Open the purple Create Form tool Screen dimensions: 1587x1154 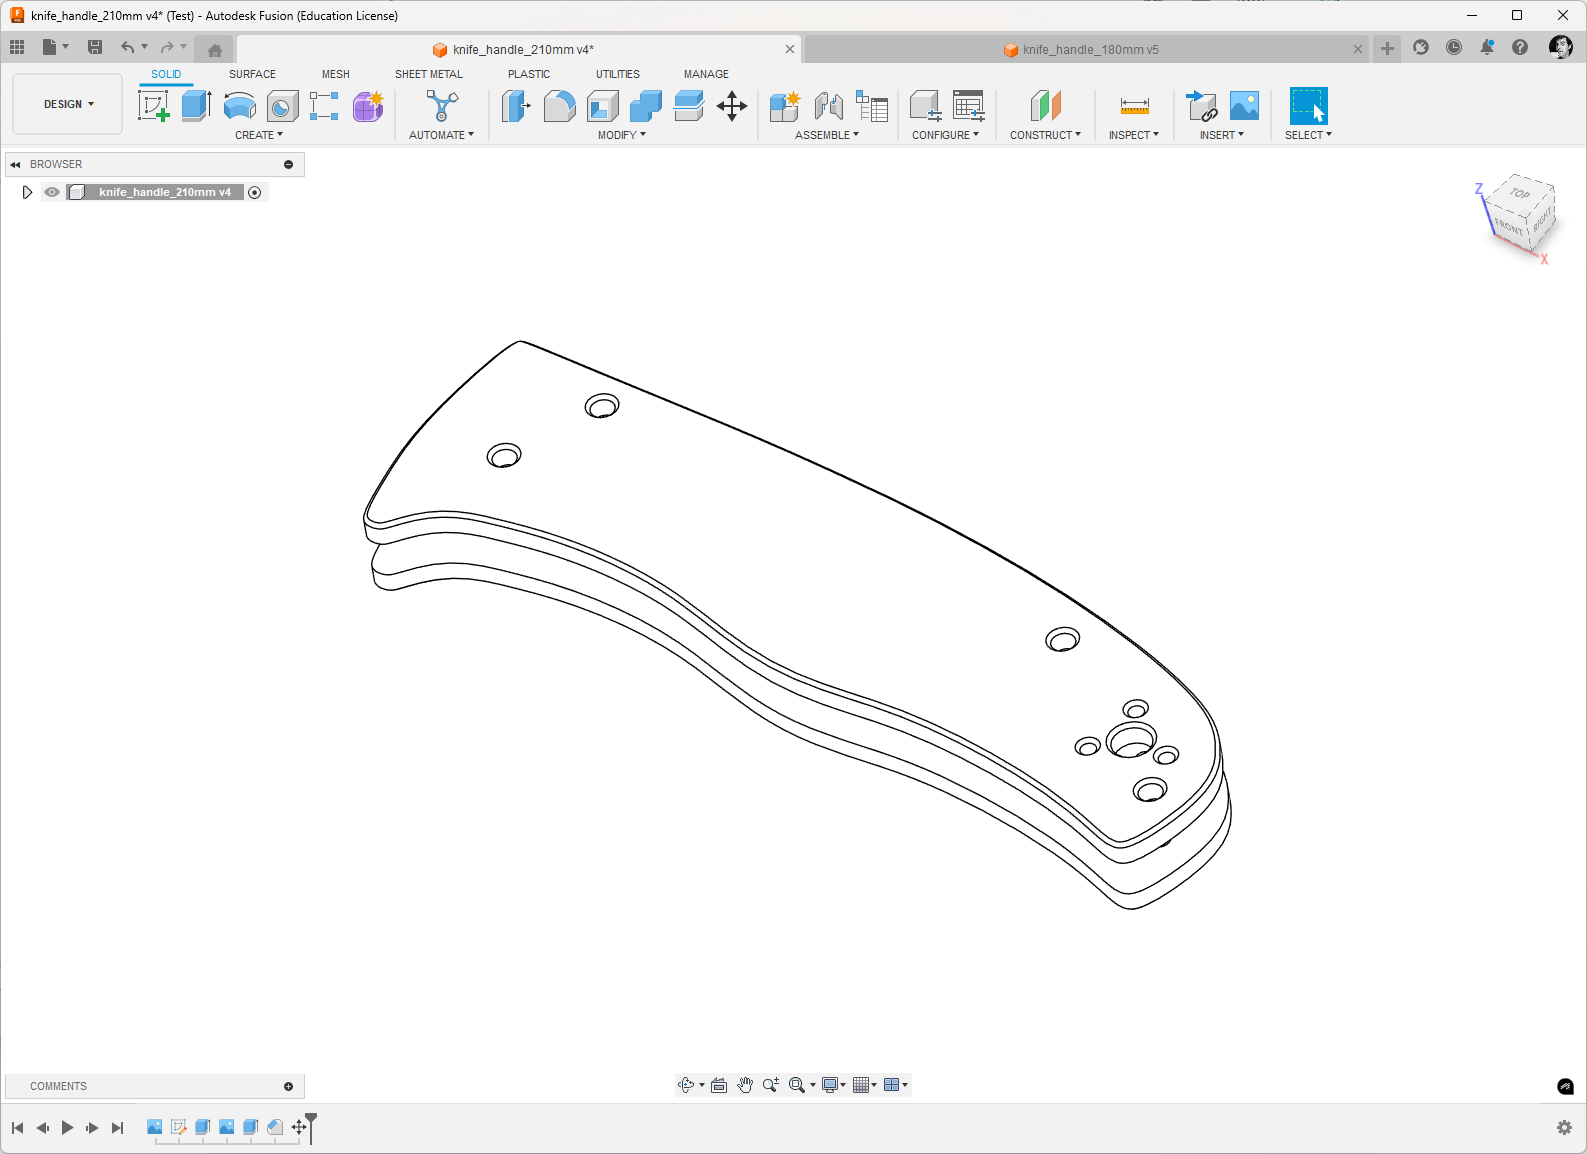[368, 106]
